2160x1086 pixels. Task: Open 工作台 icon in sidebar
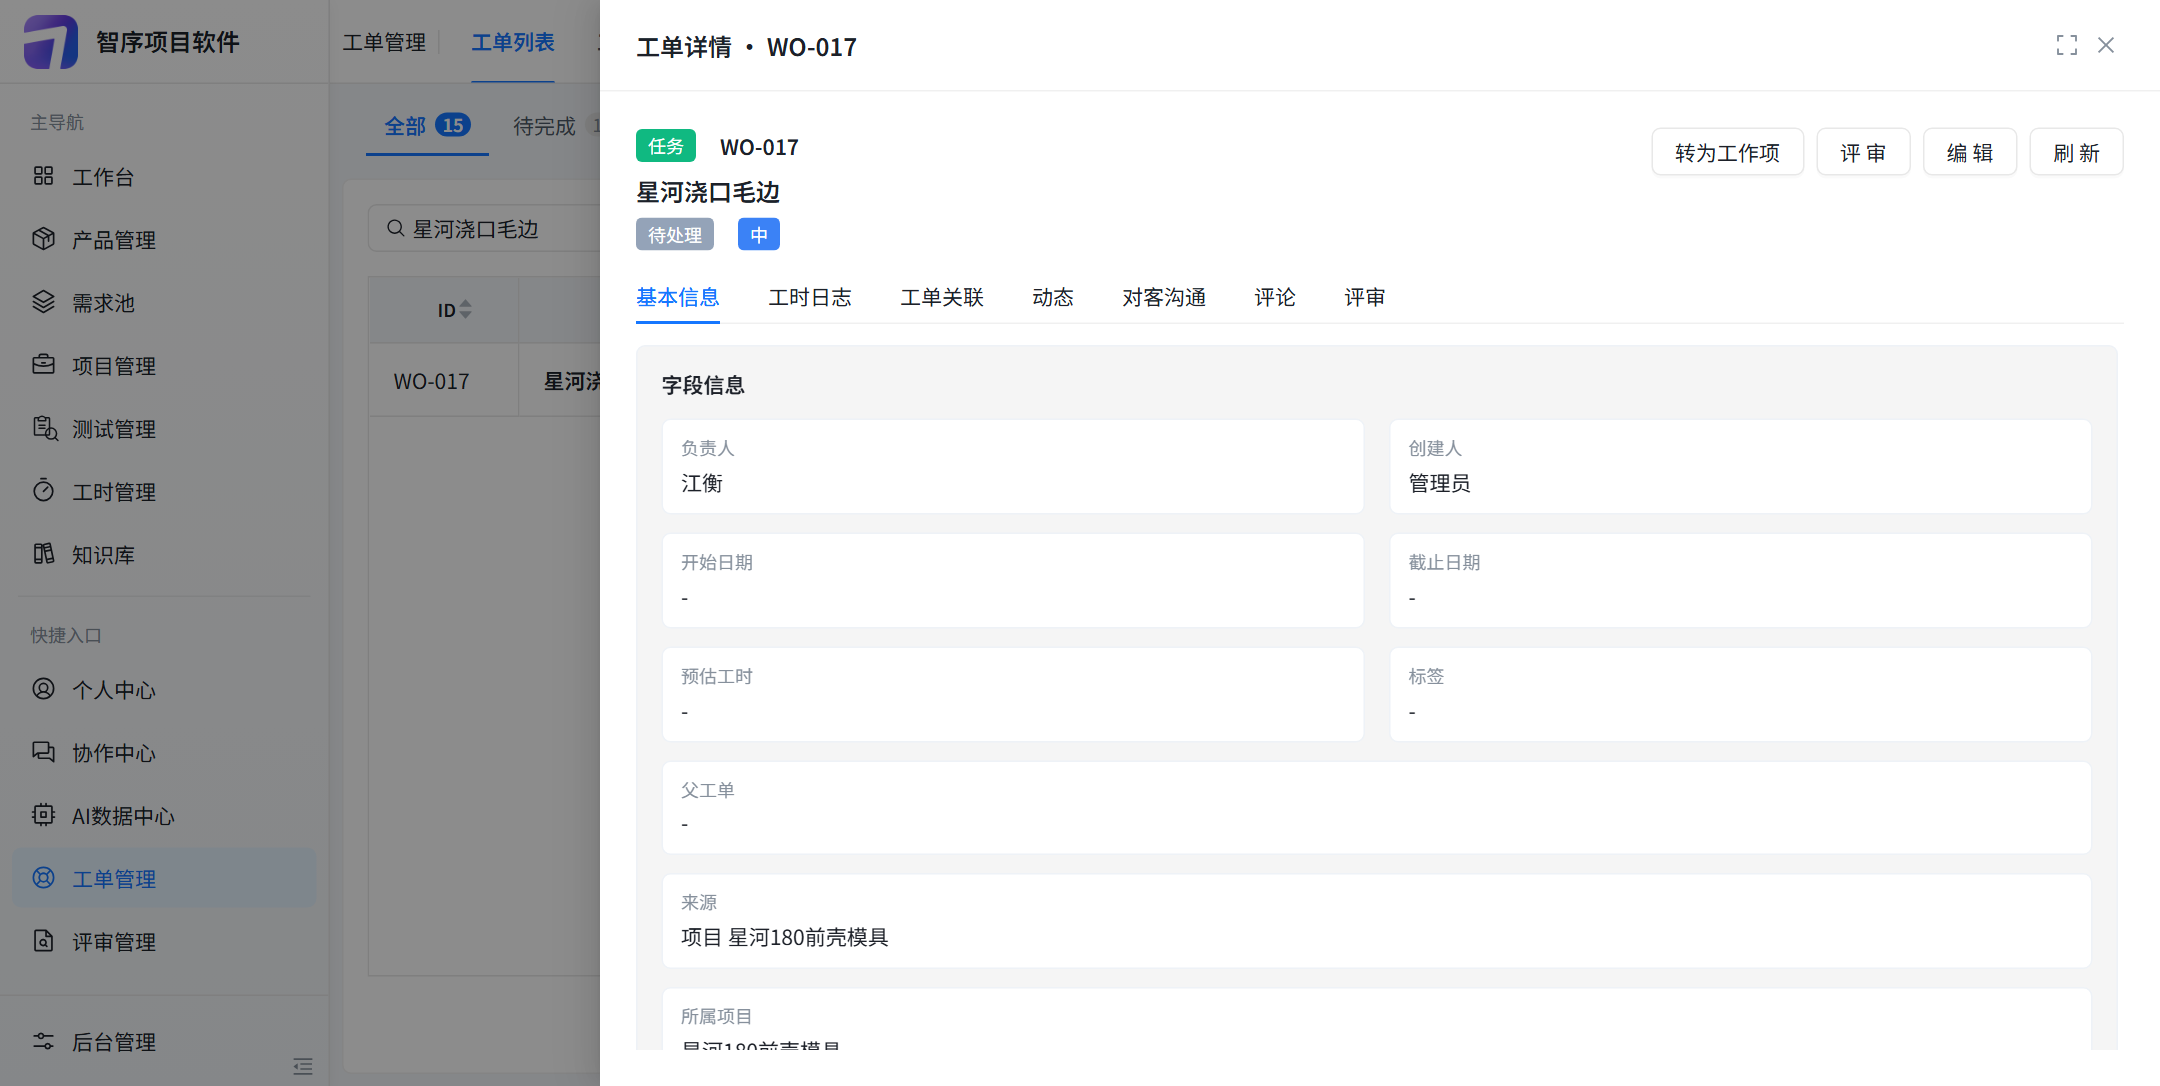(43, 176)
